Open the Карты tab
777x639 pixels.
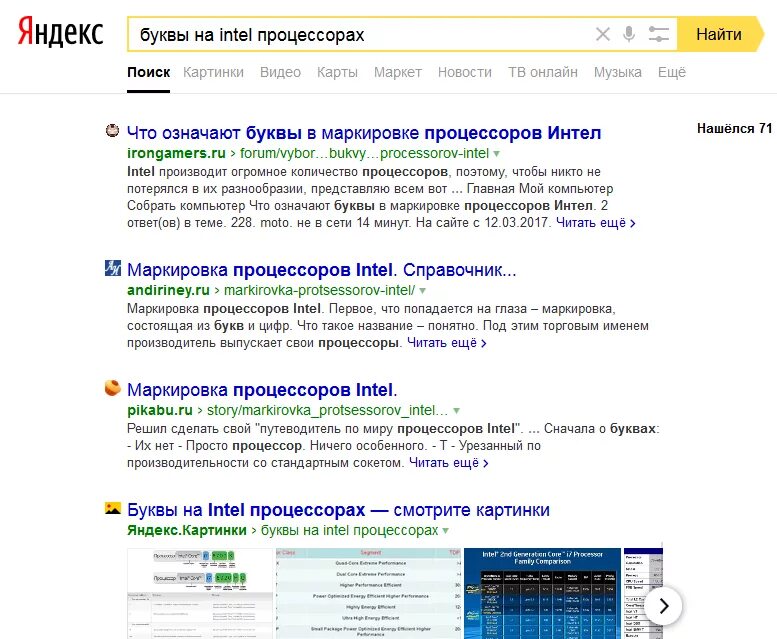pyautogui.click(x=337, y=72)
